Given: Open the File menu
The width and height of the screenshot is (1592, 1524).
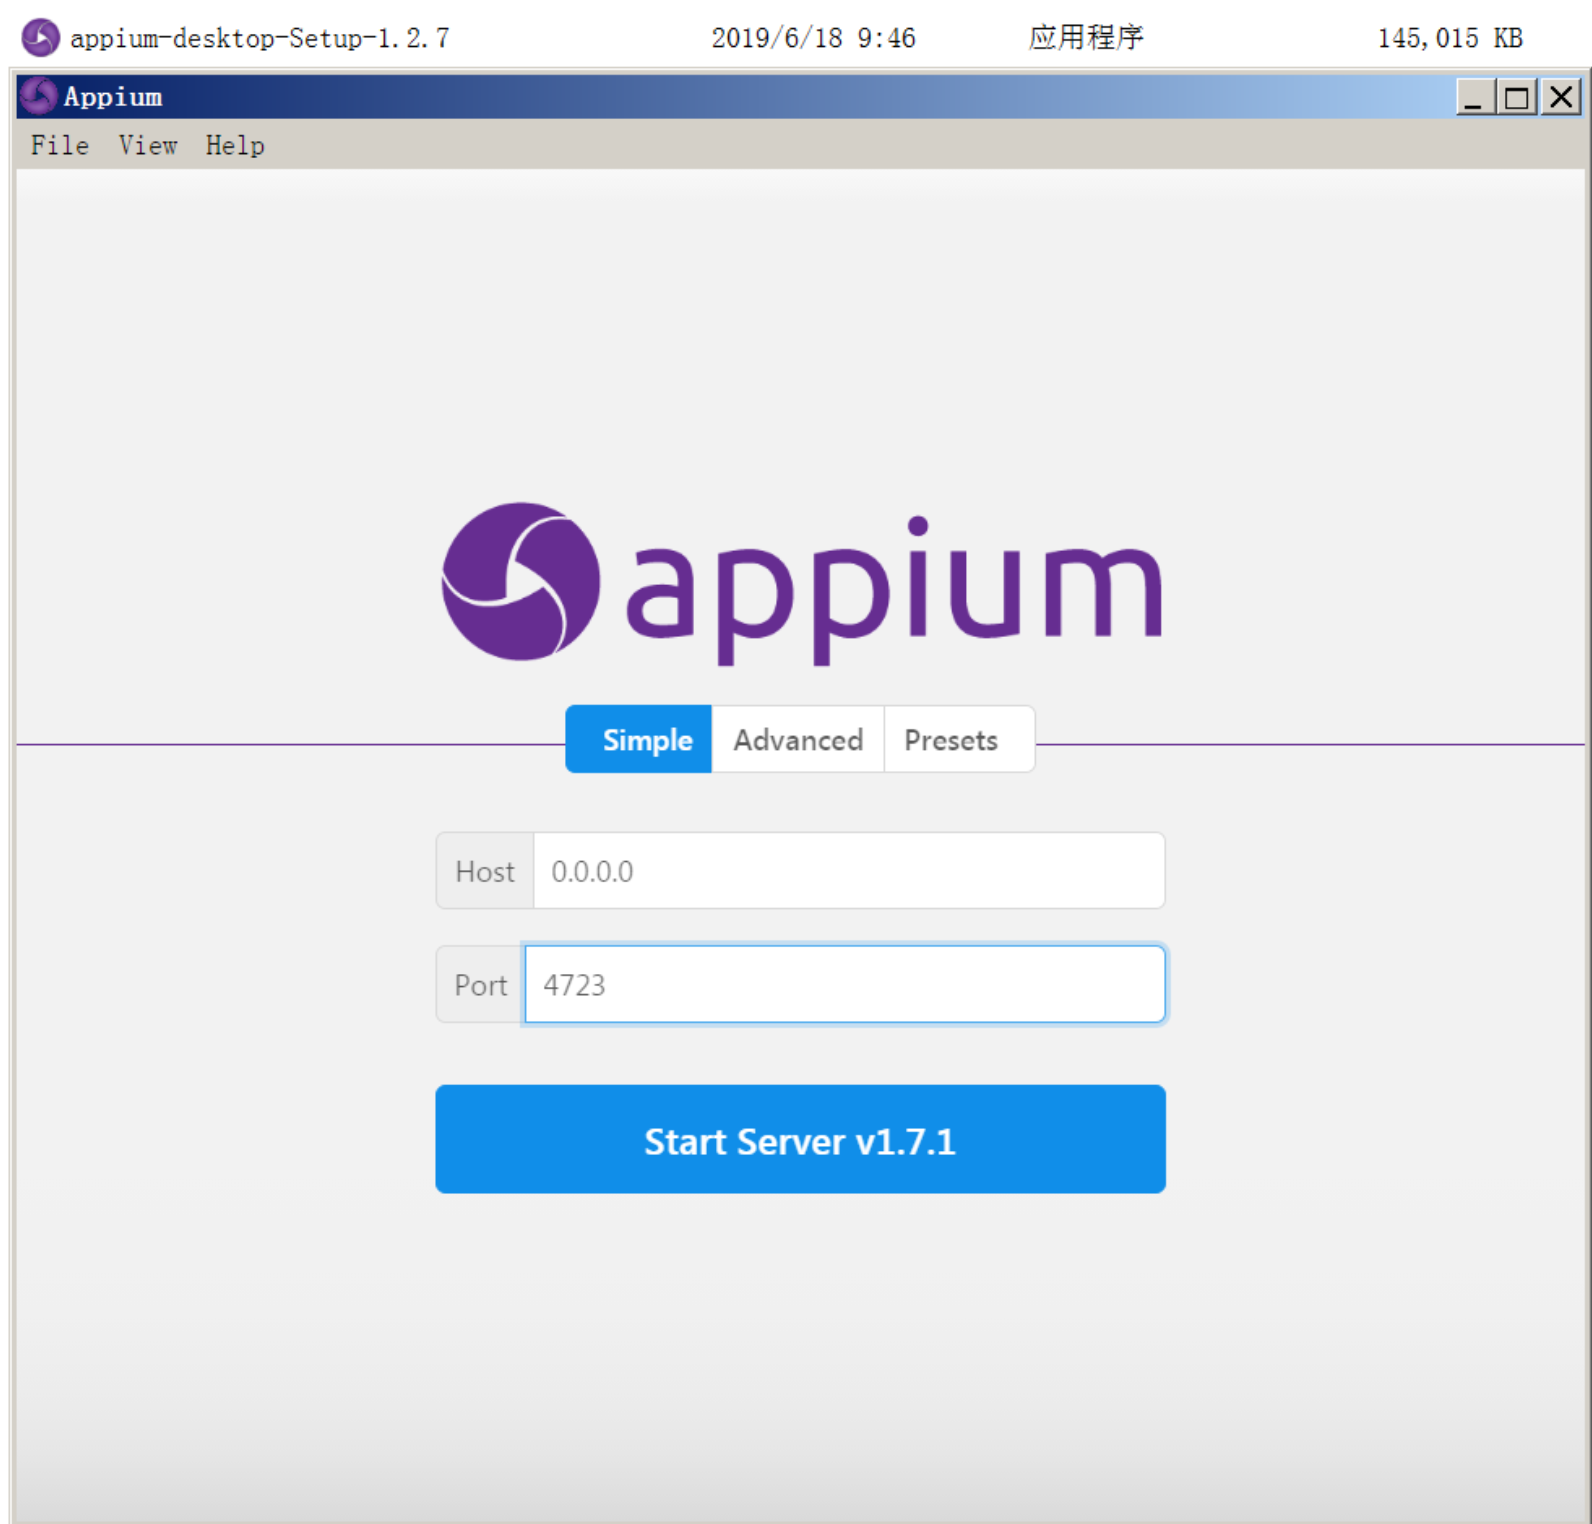Looking at the screenshot, I should click(x=59, y=145).
